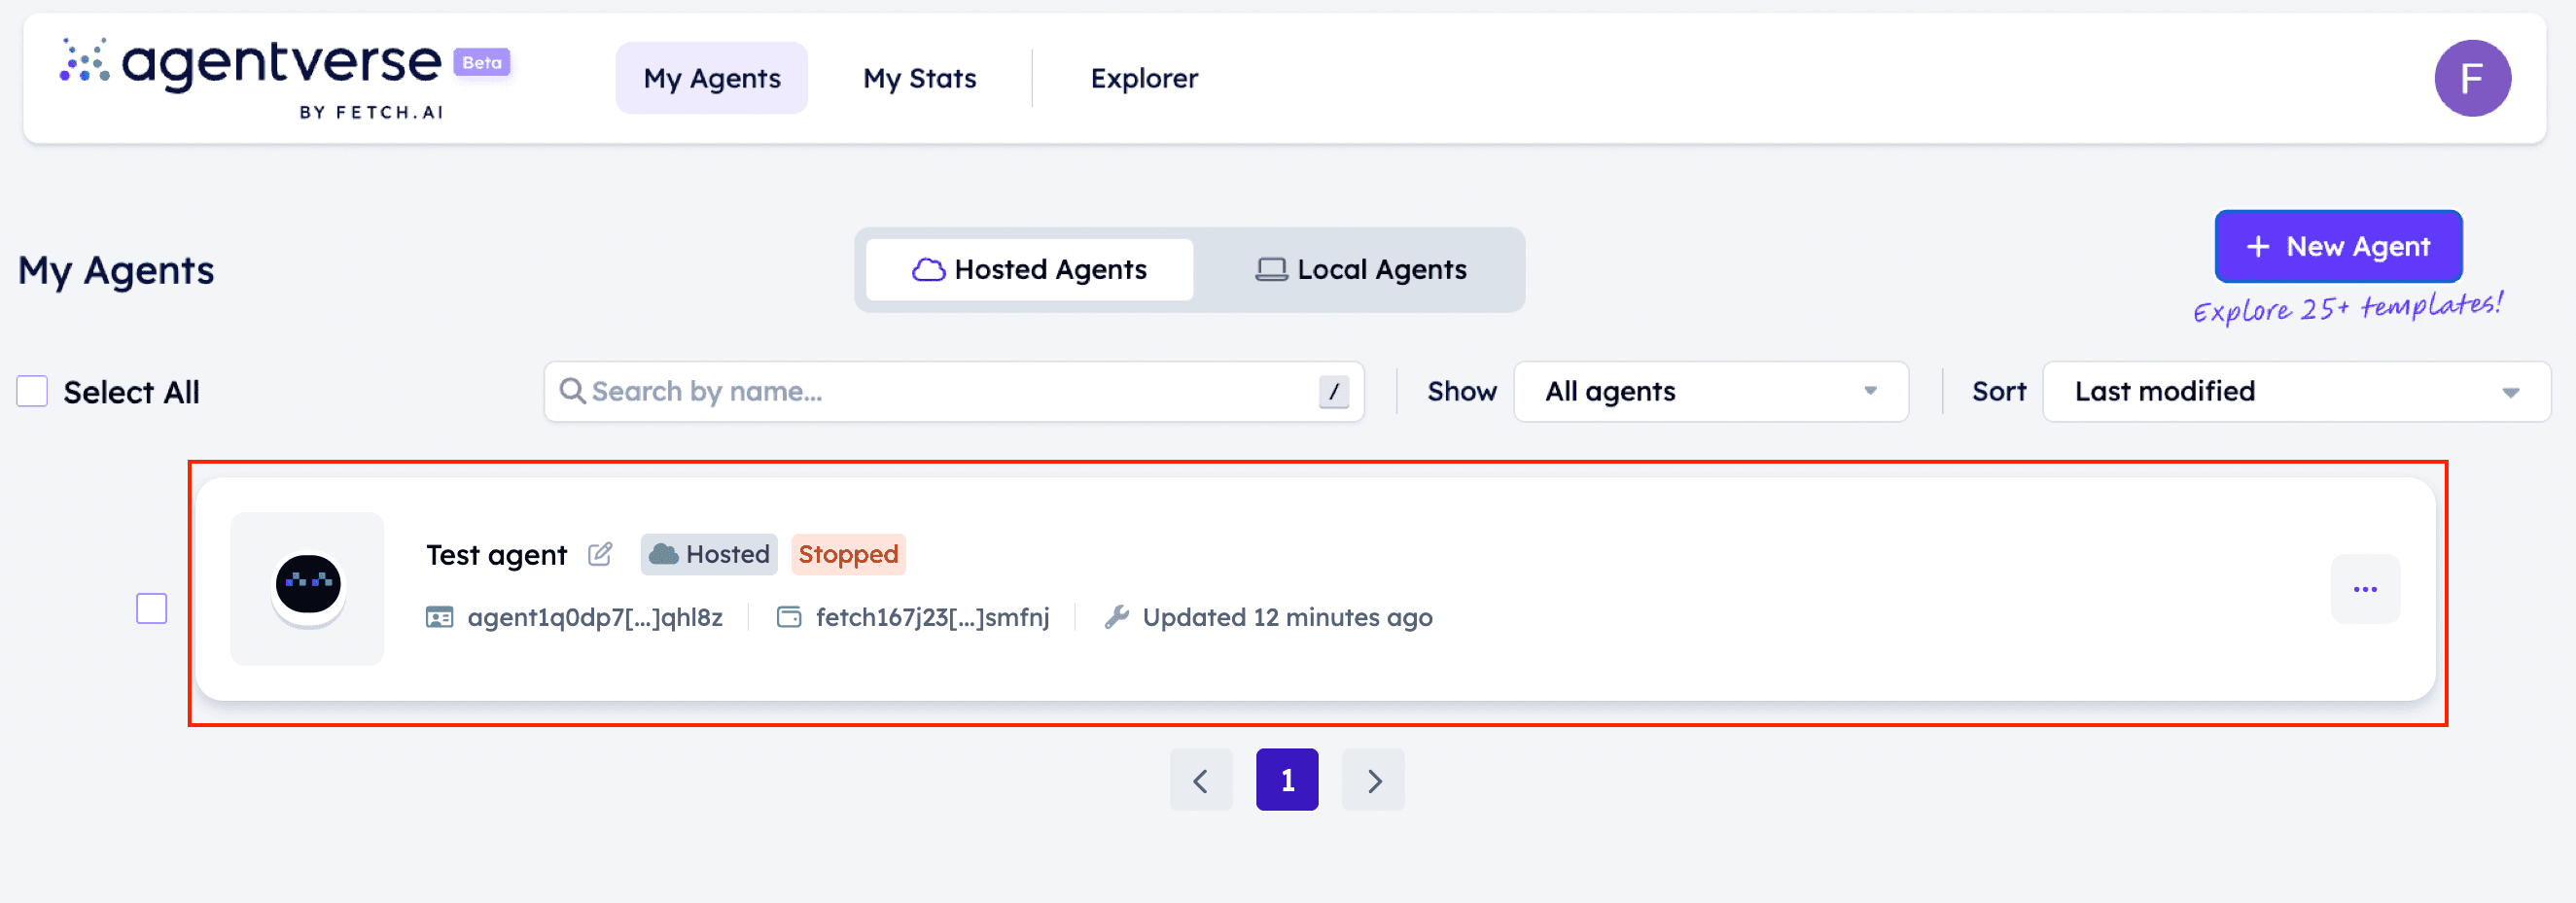Open the Show All agents dropdown
This screenshot has height=903, width=2576.
coord(1710,392)
